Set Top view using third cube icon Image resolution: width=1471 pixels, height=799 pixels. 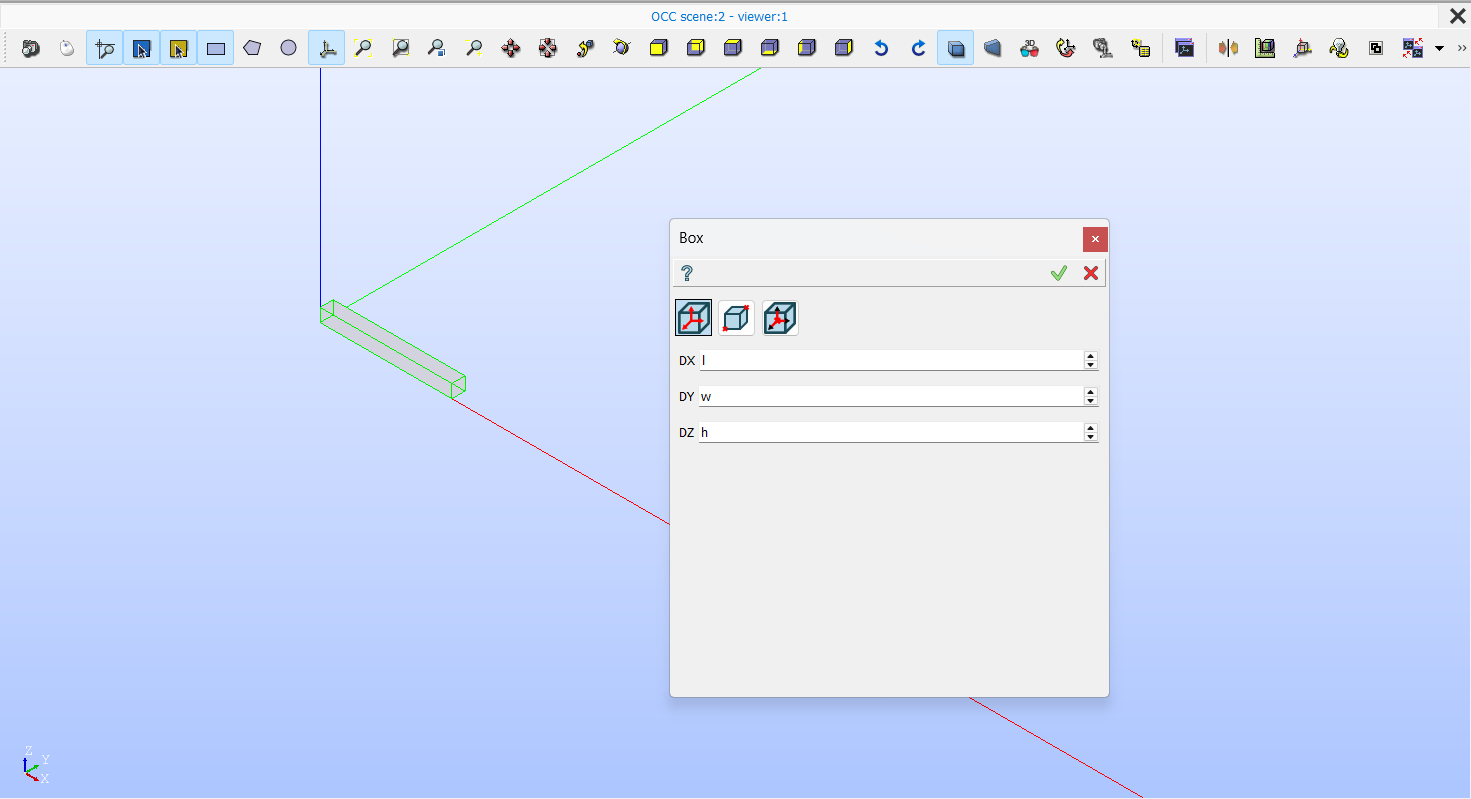click(x=733, y=48)
